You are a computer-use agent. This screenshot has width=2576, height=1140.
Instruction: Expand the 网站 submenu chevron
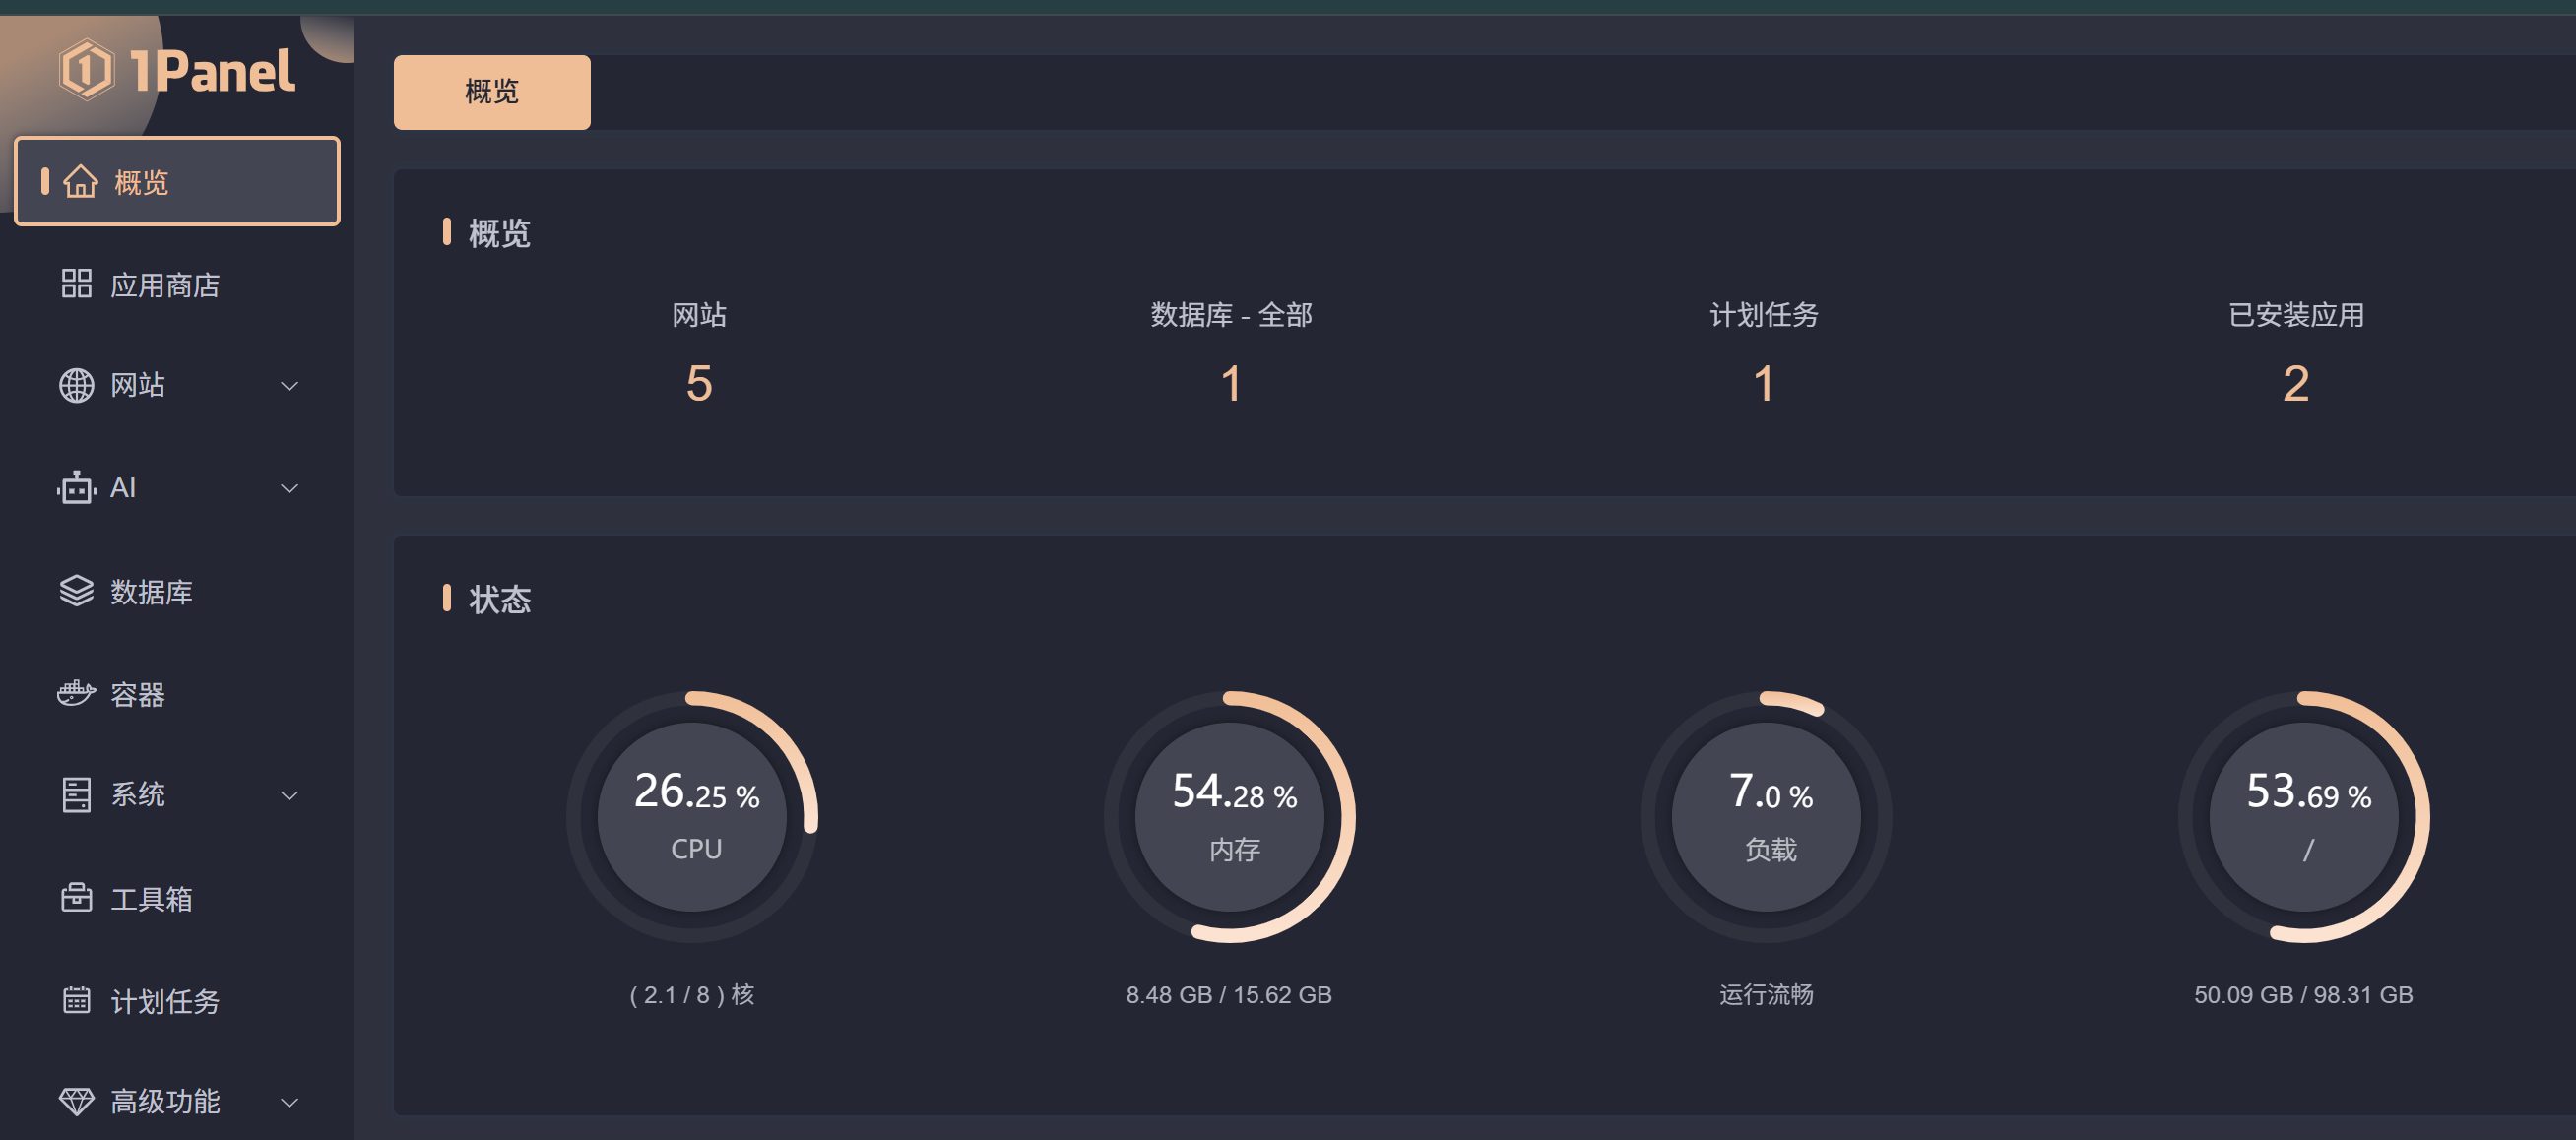[x=289, y=386]
